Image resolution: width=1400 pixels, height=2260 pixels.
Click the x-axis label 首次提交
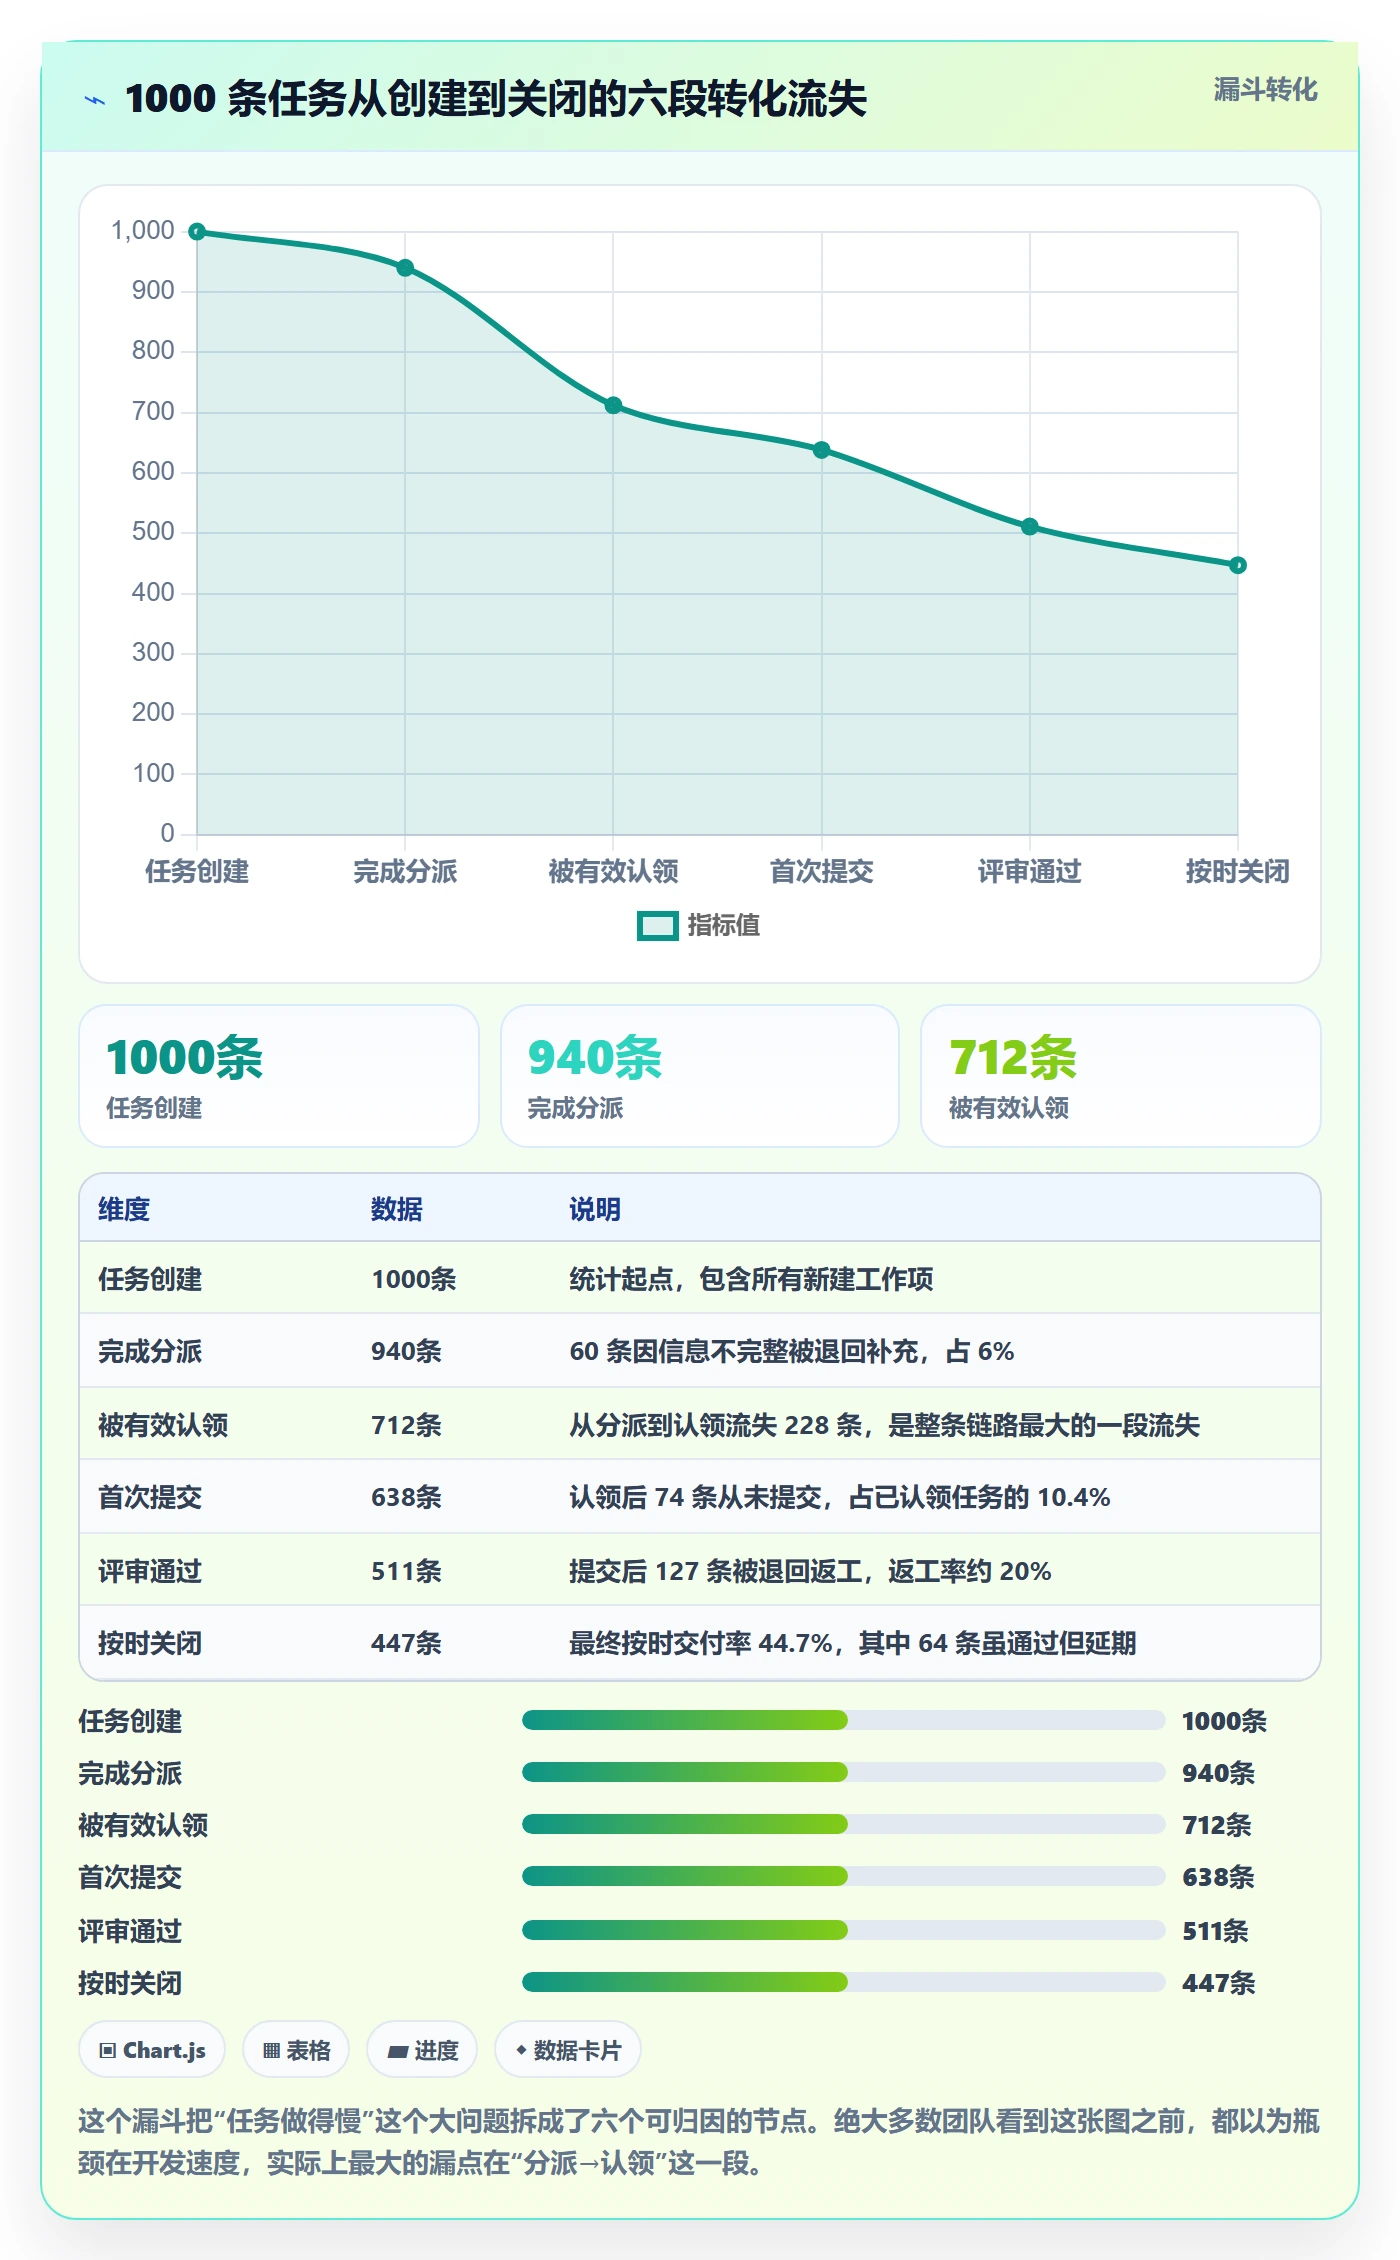(822, 871)
